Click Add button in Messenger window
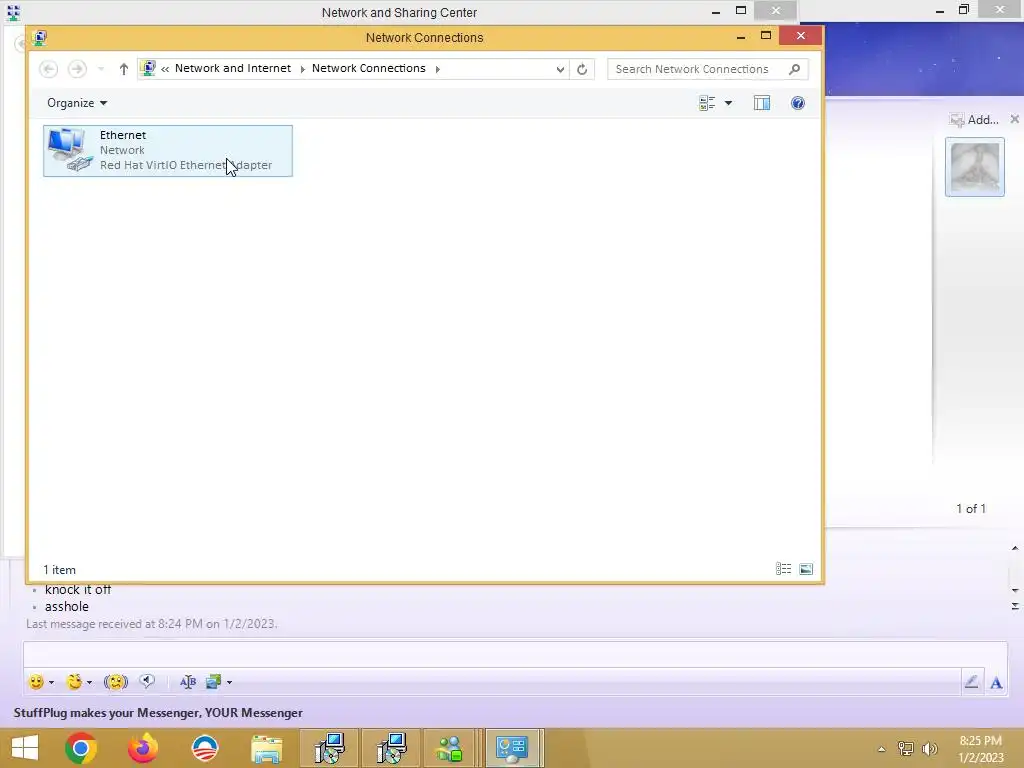1024x768 pixels. 974,120
